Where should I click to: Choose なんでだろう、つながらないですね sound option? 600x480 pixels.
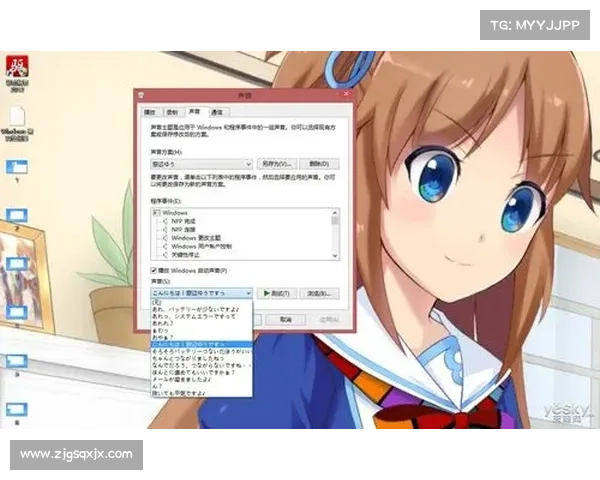tap(201, 365)
